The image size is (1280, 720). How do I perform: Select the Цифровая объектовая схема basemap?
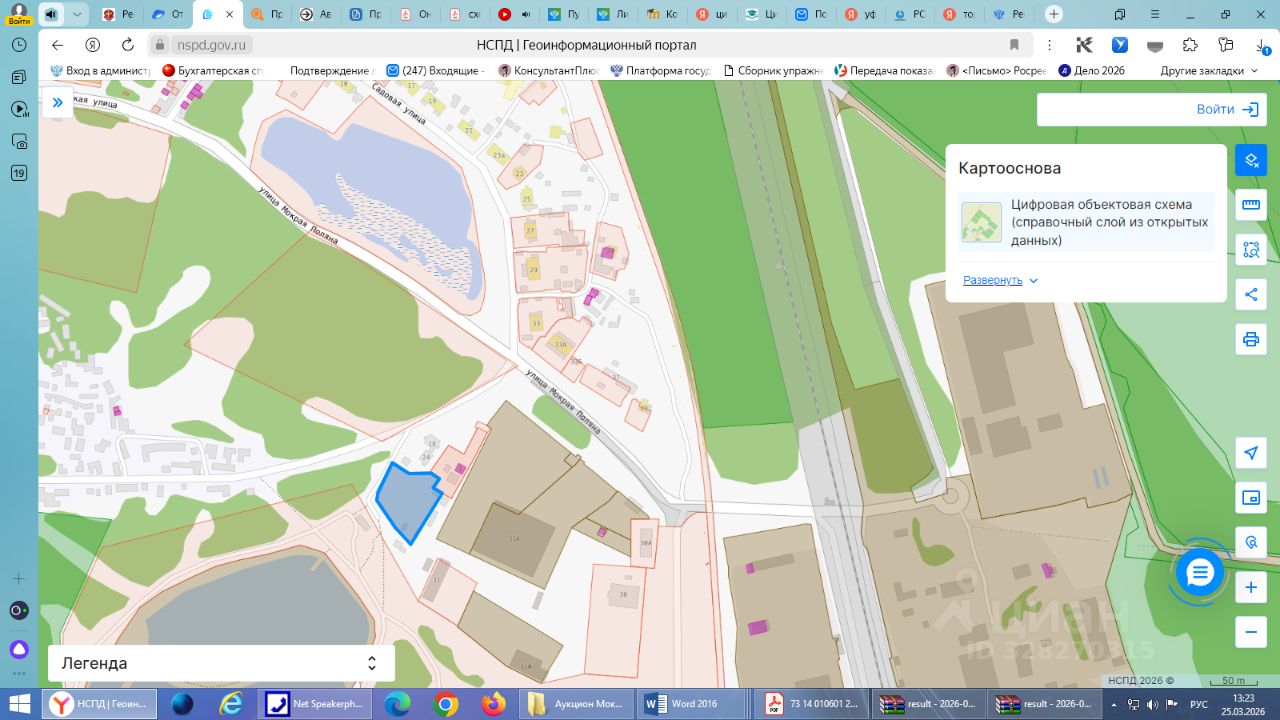click(x=1086, y=222)
